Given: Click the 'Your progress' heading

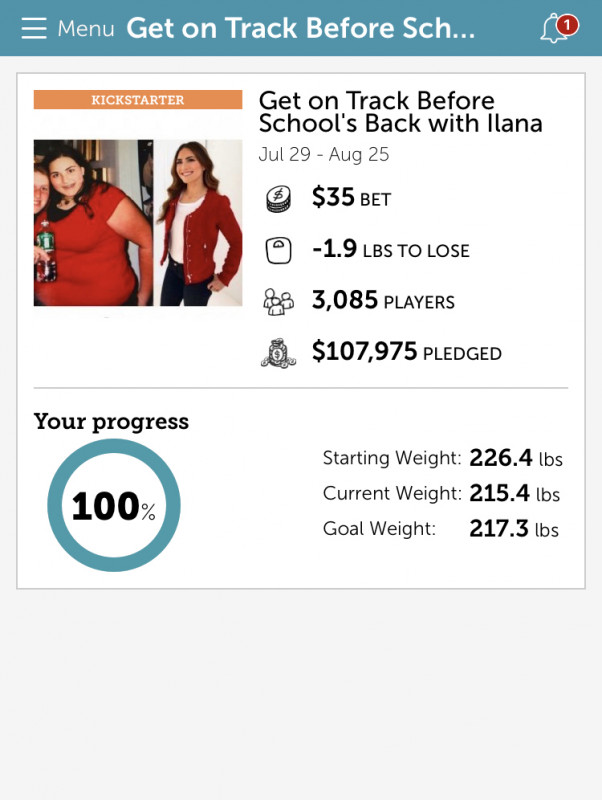Looking at the screenshot, I should (111, 422).
